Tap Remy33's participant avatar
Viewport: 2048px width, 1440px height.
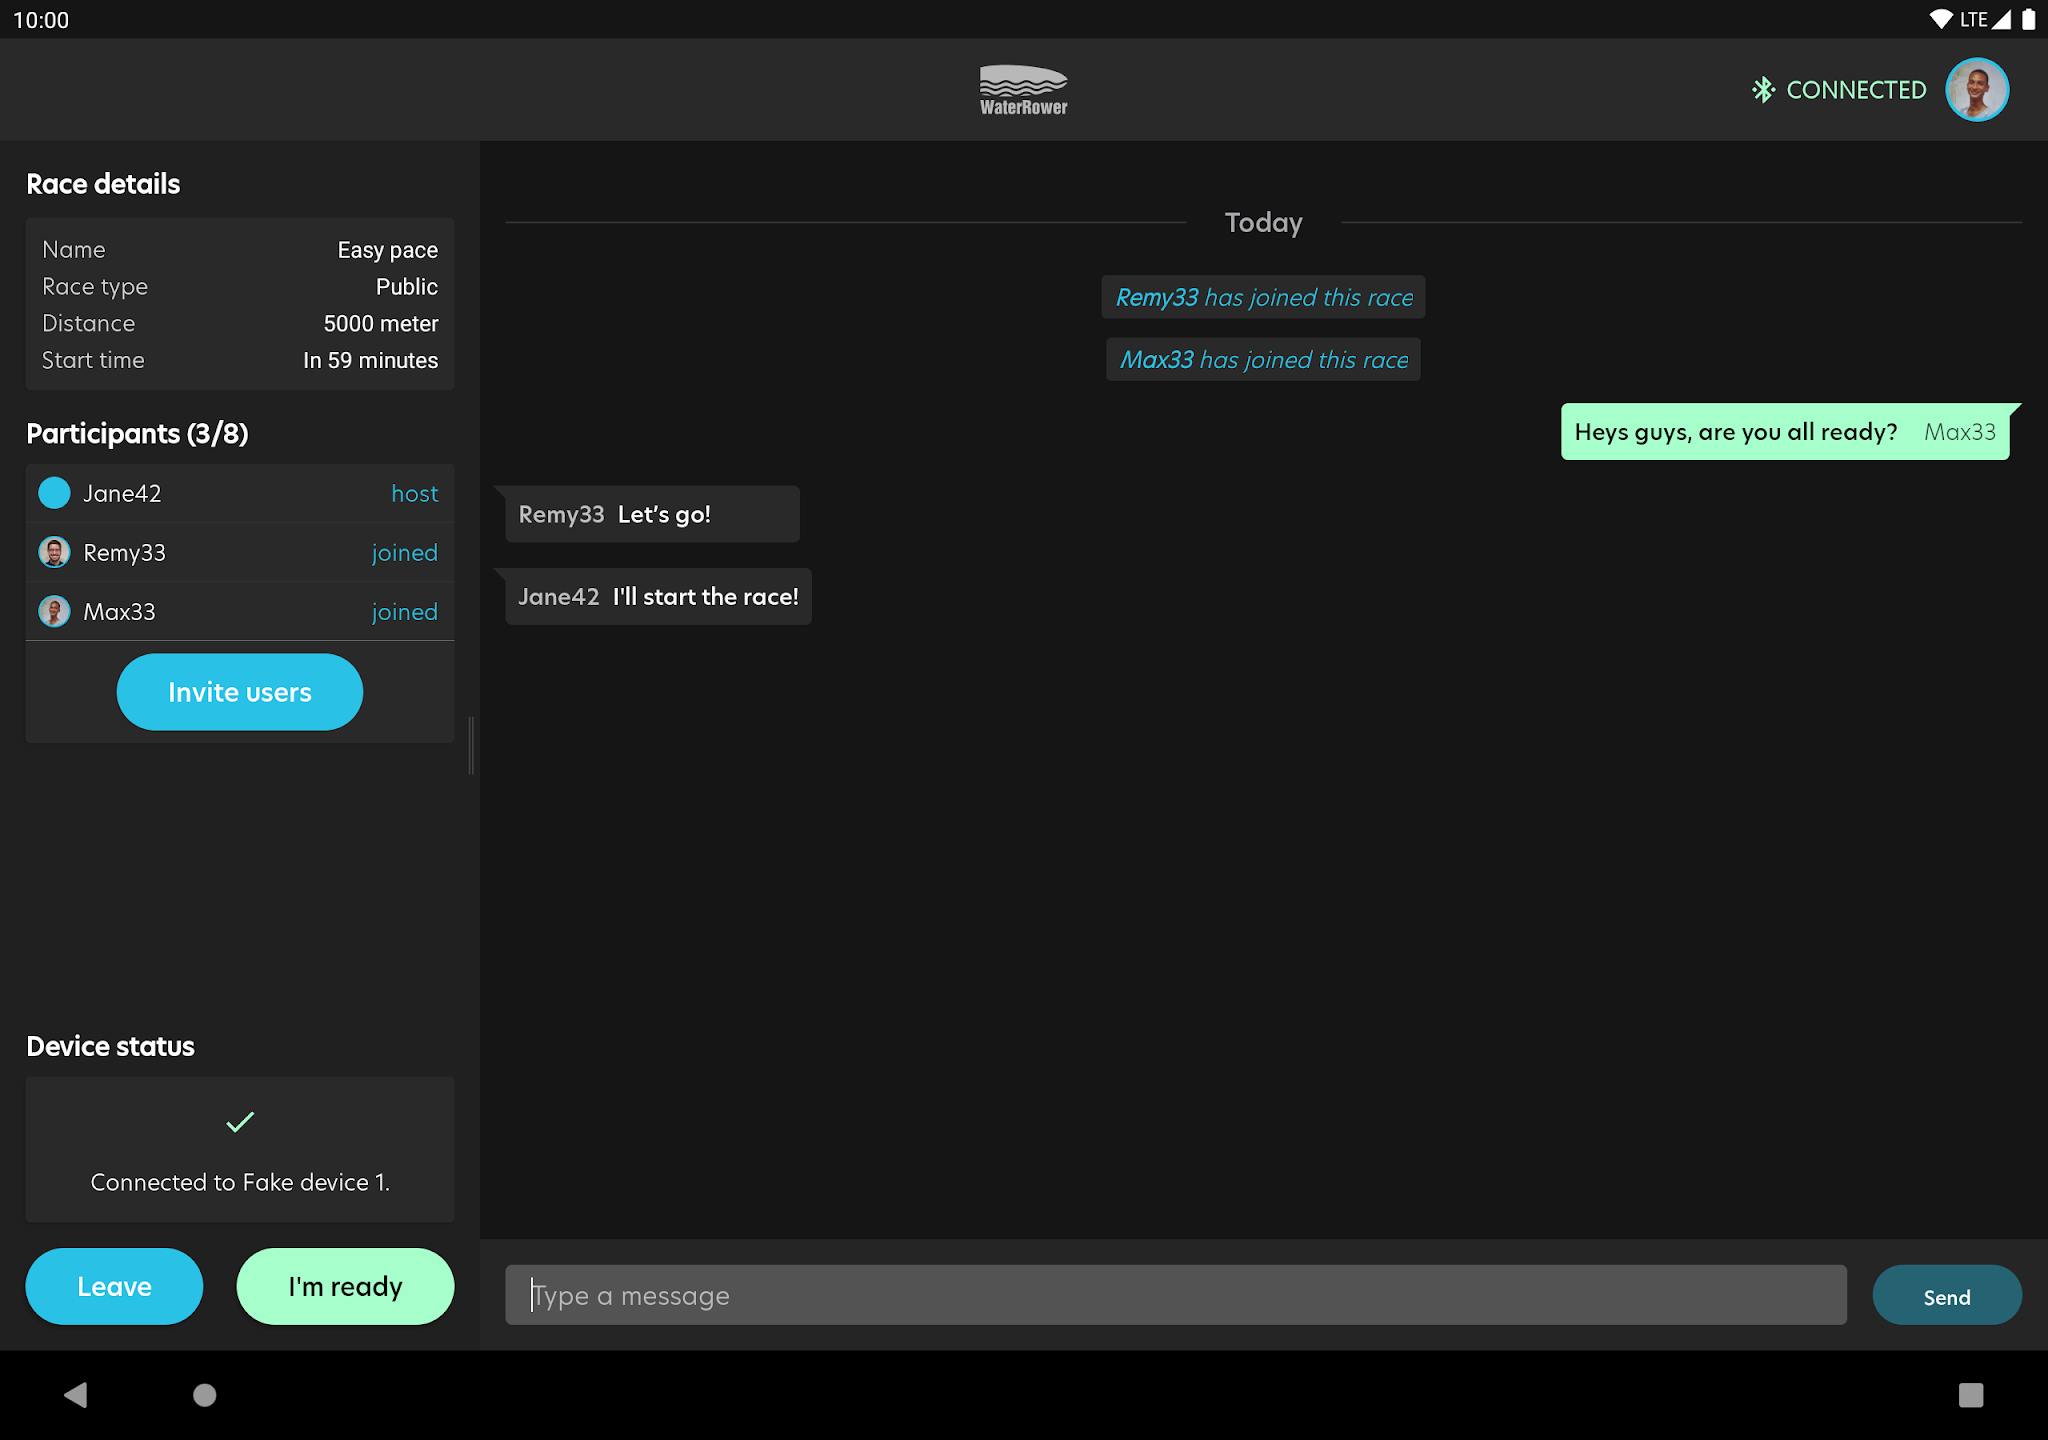click(54, 552)
